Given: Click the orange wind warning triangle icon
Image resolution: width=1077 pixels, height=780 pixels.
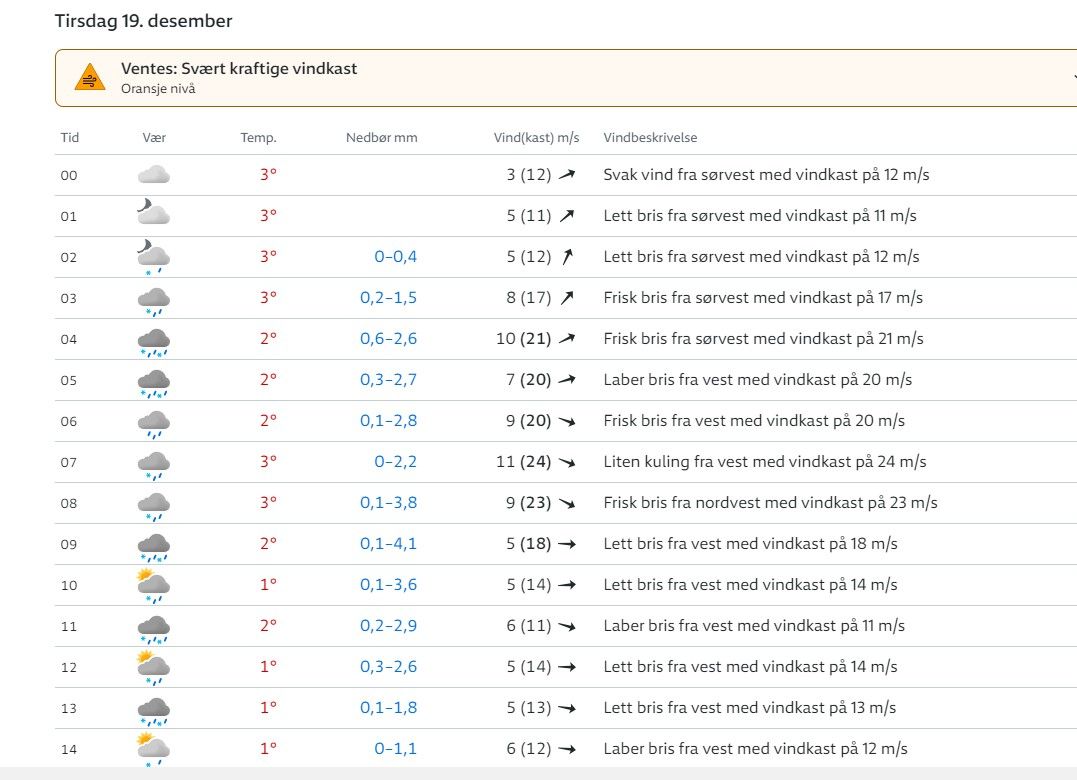Looking at the screenshot, I should point(90,78).
